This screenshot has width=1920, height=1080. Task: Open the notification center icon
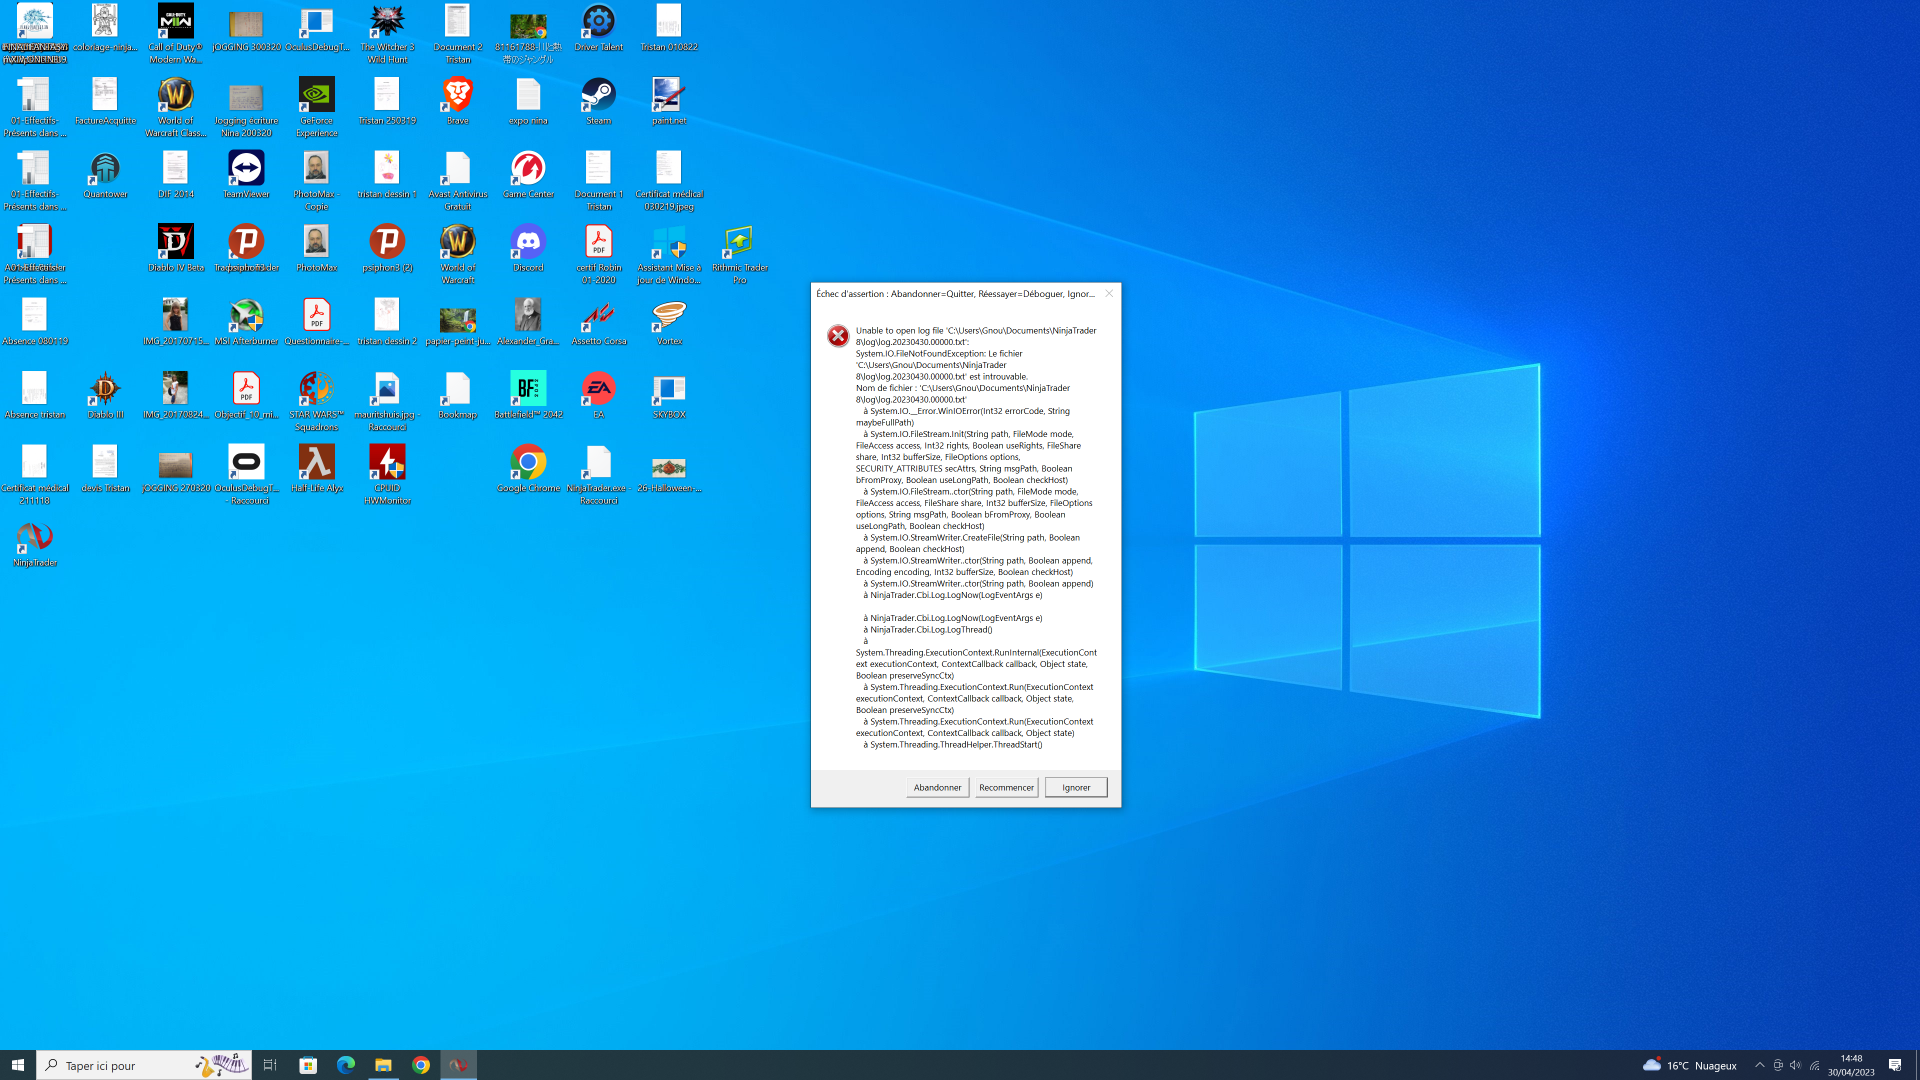1894,1065
